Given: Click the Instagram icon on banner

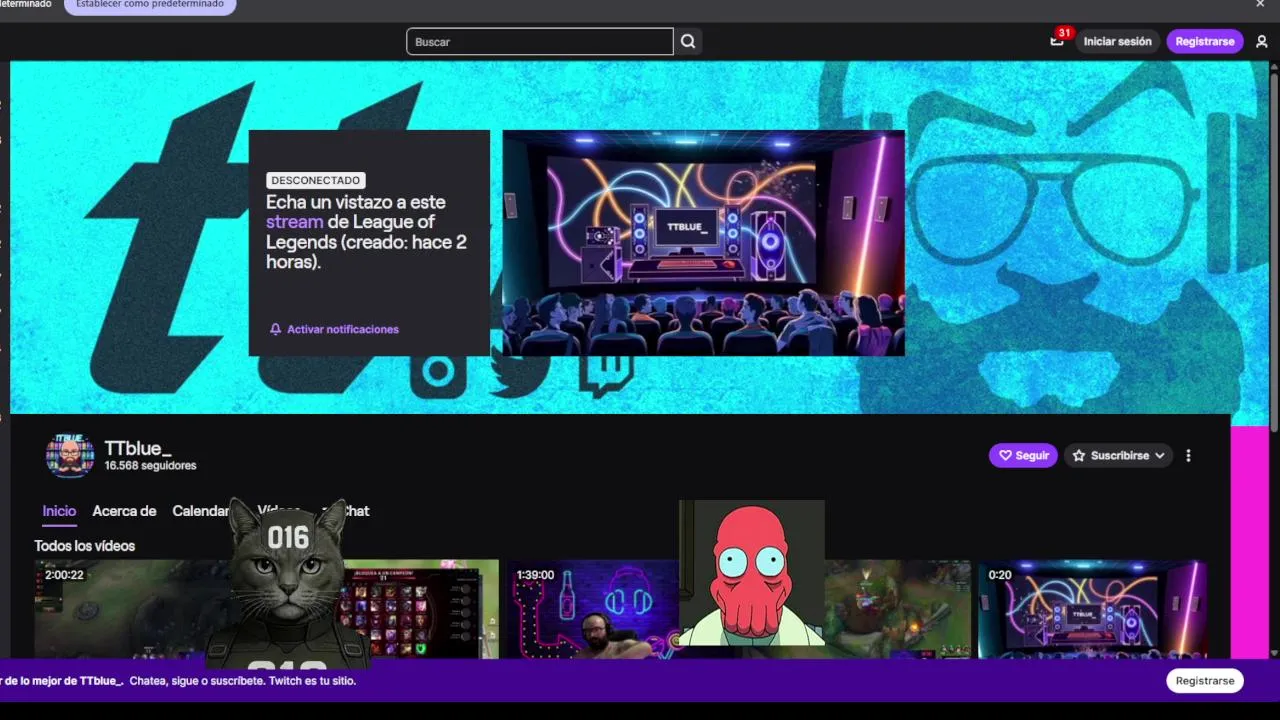Looking at the screenshot, I should tap(438, 372).
